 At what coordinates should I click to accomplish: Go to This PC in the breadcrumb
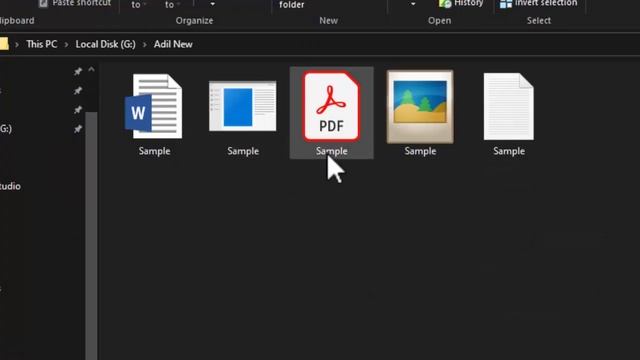coord(42,44)
